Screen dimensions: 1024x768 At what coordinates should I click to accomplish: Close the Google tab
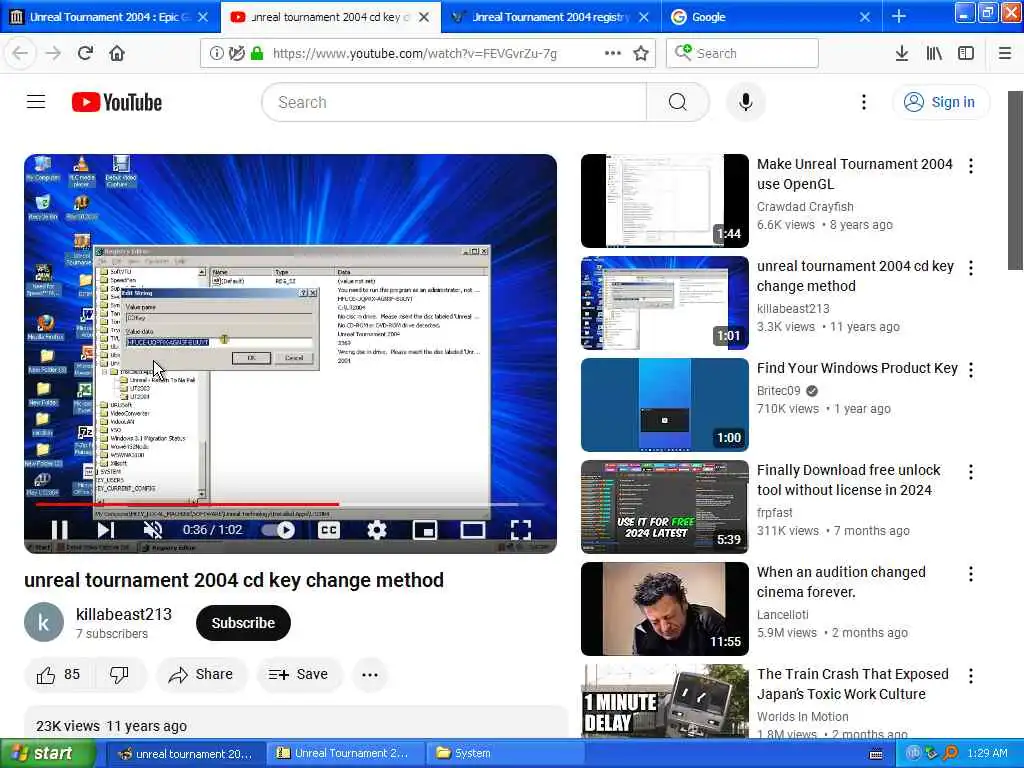click(x=865, y=17)
